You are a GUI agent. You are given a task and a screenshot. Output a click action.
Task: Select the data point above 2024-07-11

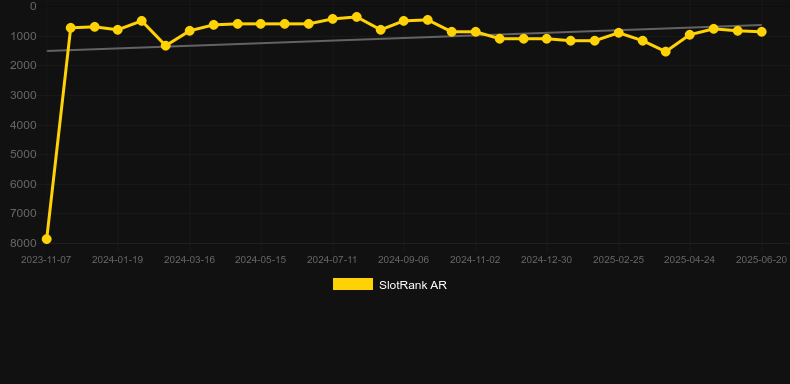(333, 19)
